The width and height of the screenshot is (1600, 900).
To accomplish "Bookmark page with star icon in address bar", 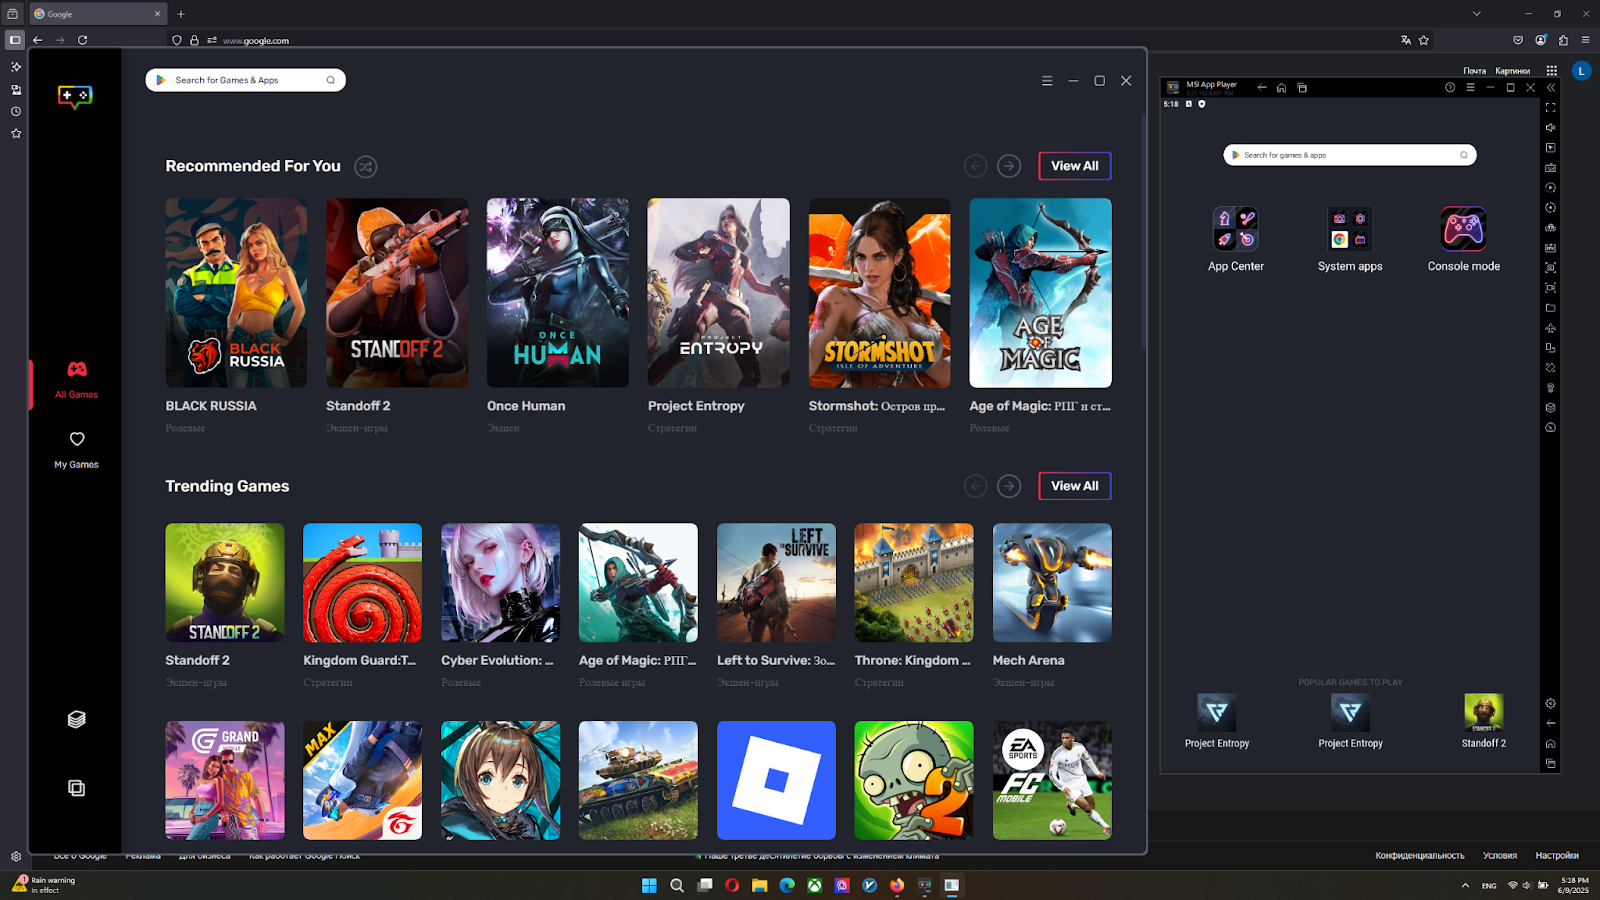I will pyautogui.click(x=1423, y=40).
